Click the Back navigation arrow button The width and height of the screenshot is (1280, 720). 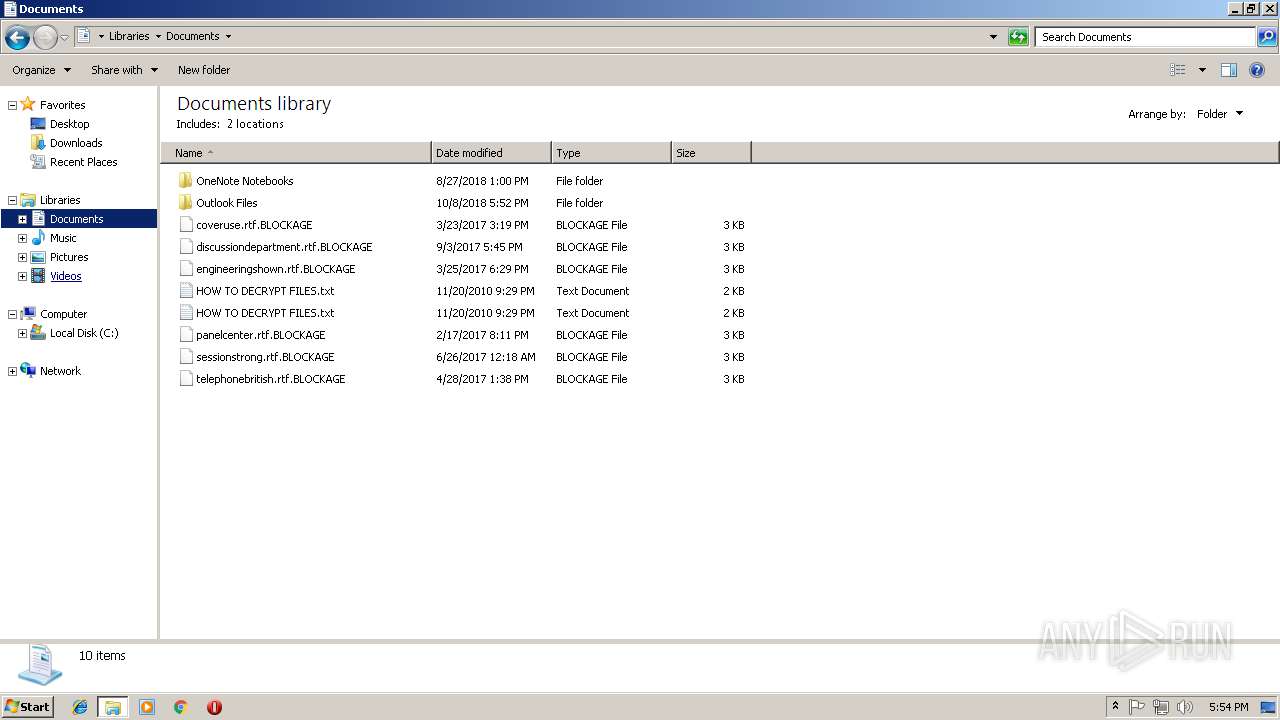click(17, 38)
